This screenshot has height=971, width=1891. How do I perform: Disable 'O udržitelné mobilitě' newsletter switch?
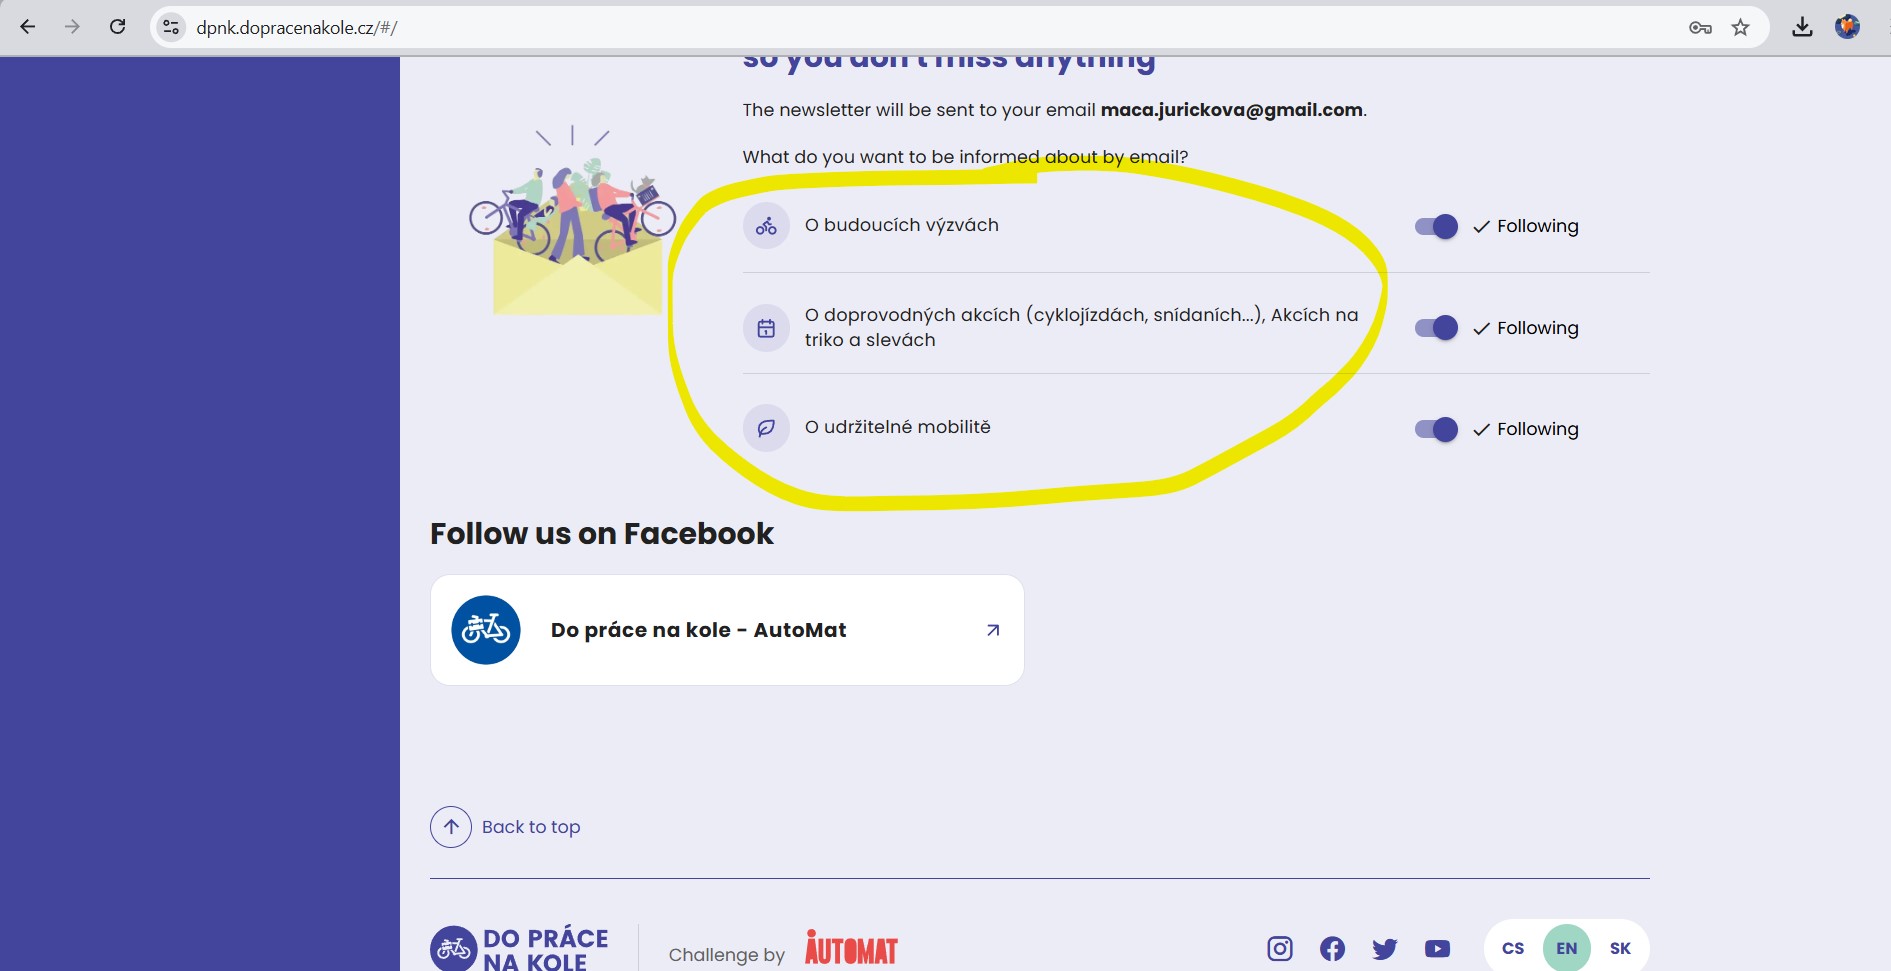click(x=1436, y=429)
